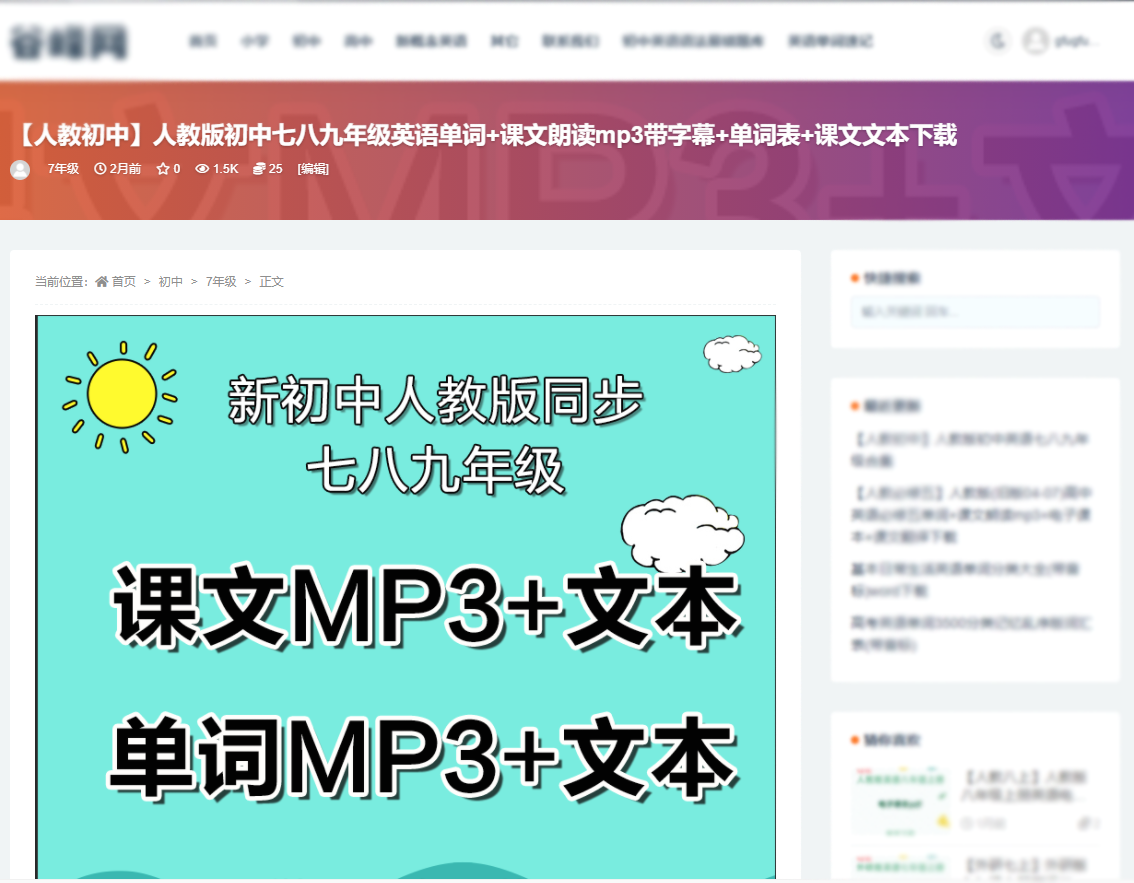Open the 联系我们 navigation menu item
Screen dimensions: 1134x883
click(x=571, y=41)
